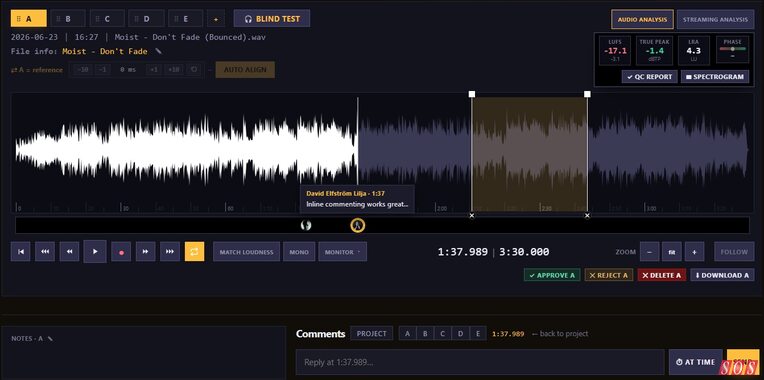Add a new version with the plus tab
This screenshot has width=764, height=380.
216,19
